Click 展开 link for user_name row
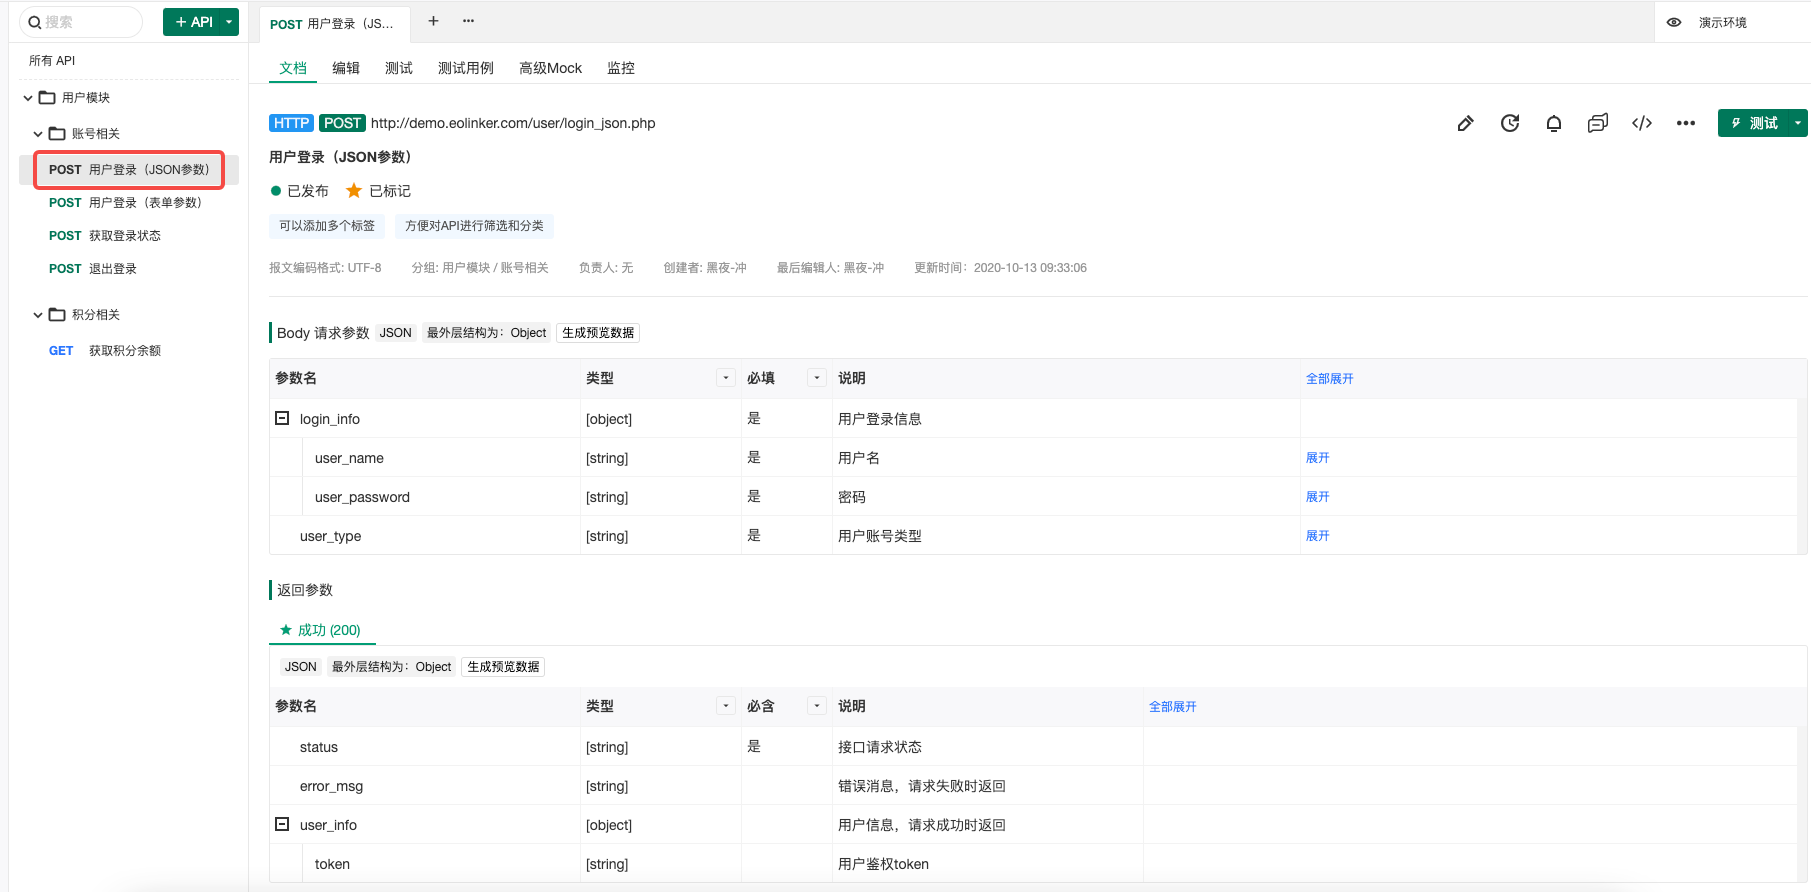Screen dimensions: 1811x892 click(x=1317, y=457)
